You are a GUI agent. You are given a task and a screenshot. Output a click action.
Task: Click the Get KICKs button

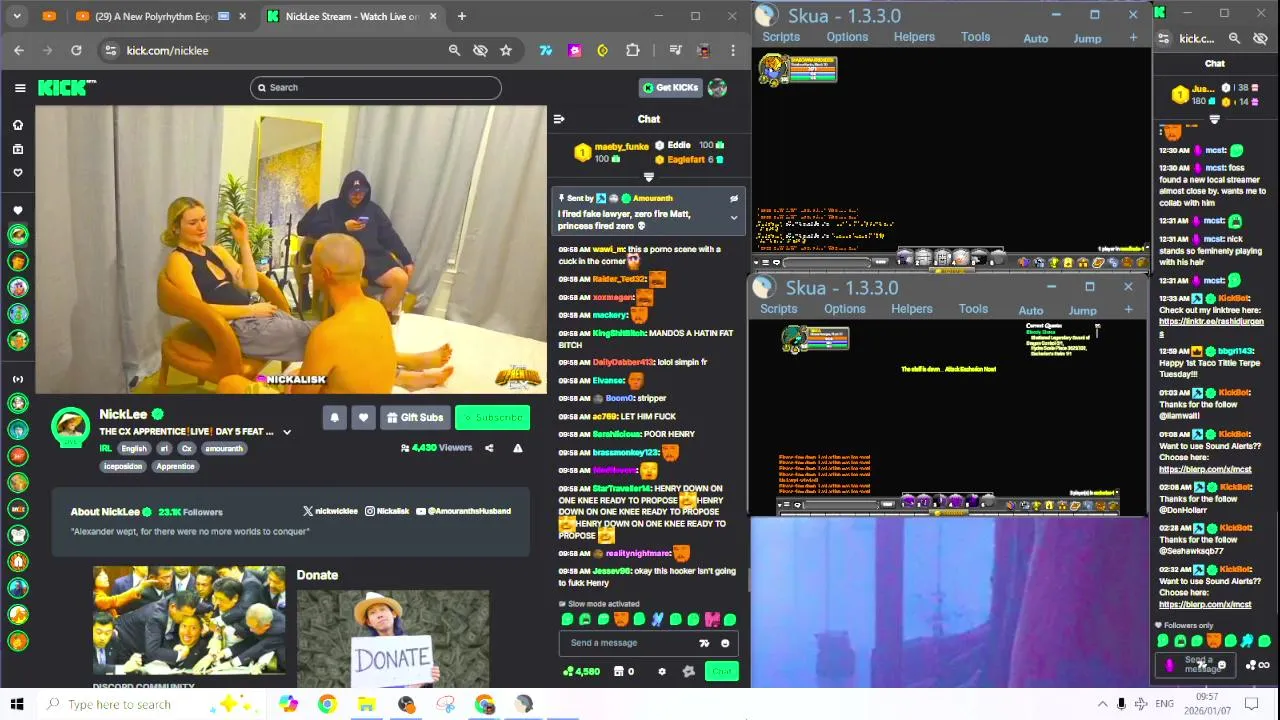(670, 88)
